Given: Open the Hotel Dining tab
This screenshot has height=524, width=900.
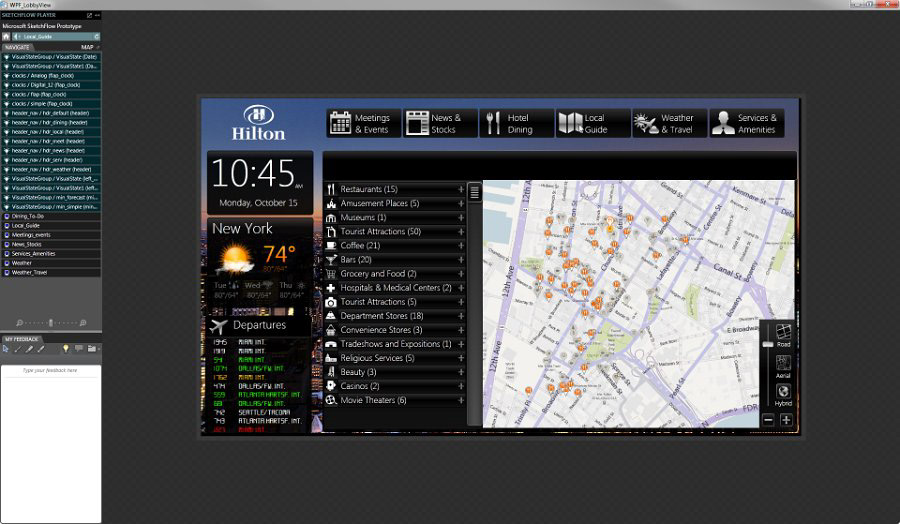Looking at the screenshot, I should coord(517,123).
